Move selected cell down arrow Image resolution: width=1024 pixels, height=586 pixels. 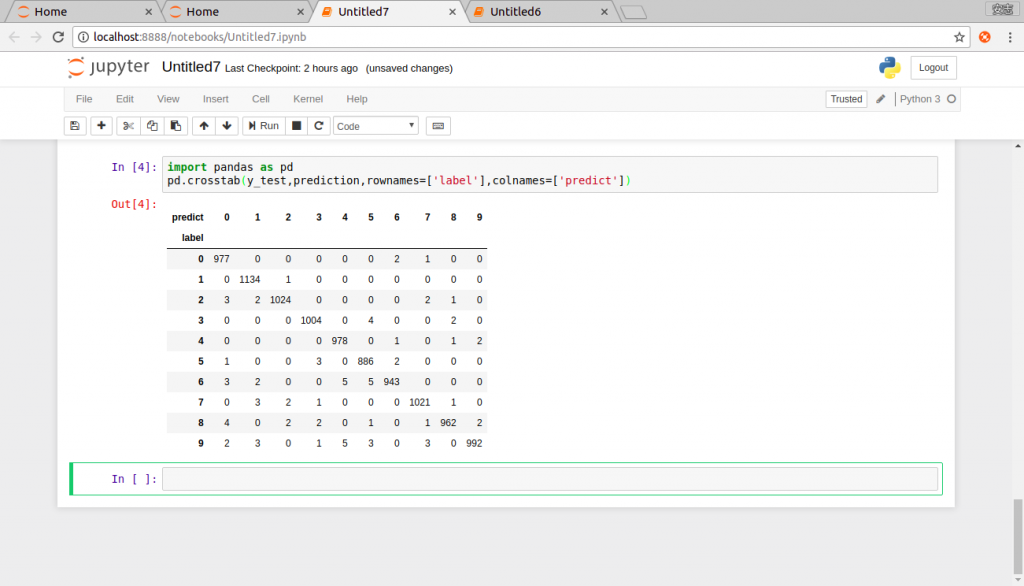coord(227,125)
